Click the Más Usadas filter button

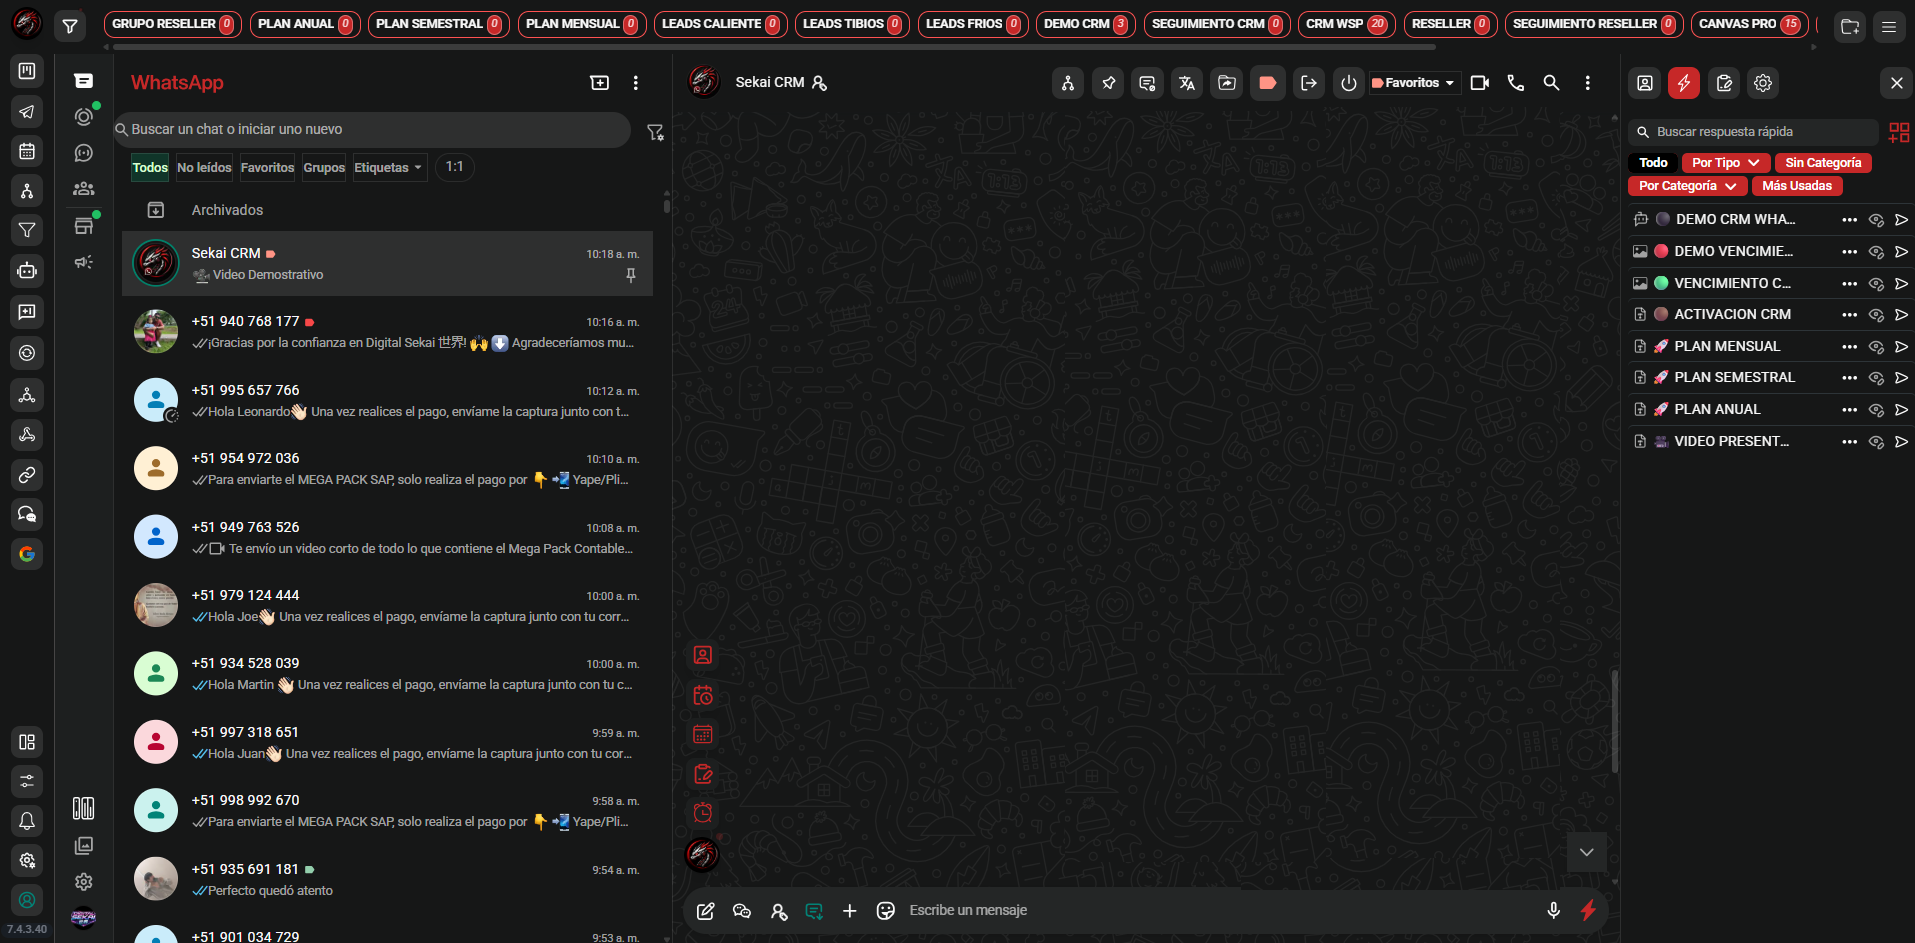click(x=1797, y=186)
